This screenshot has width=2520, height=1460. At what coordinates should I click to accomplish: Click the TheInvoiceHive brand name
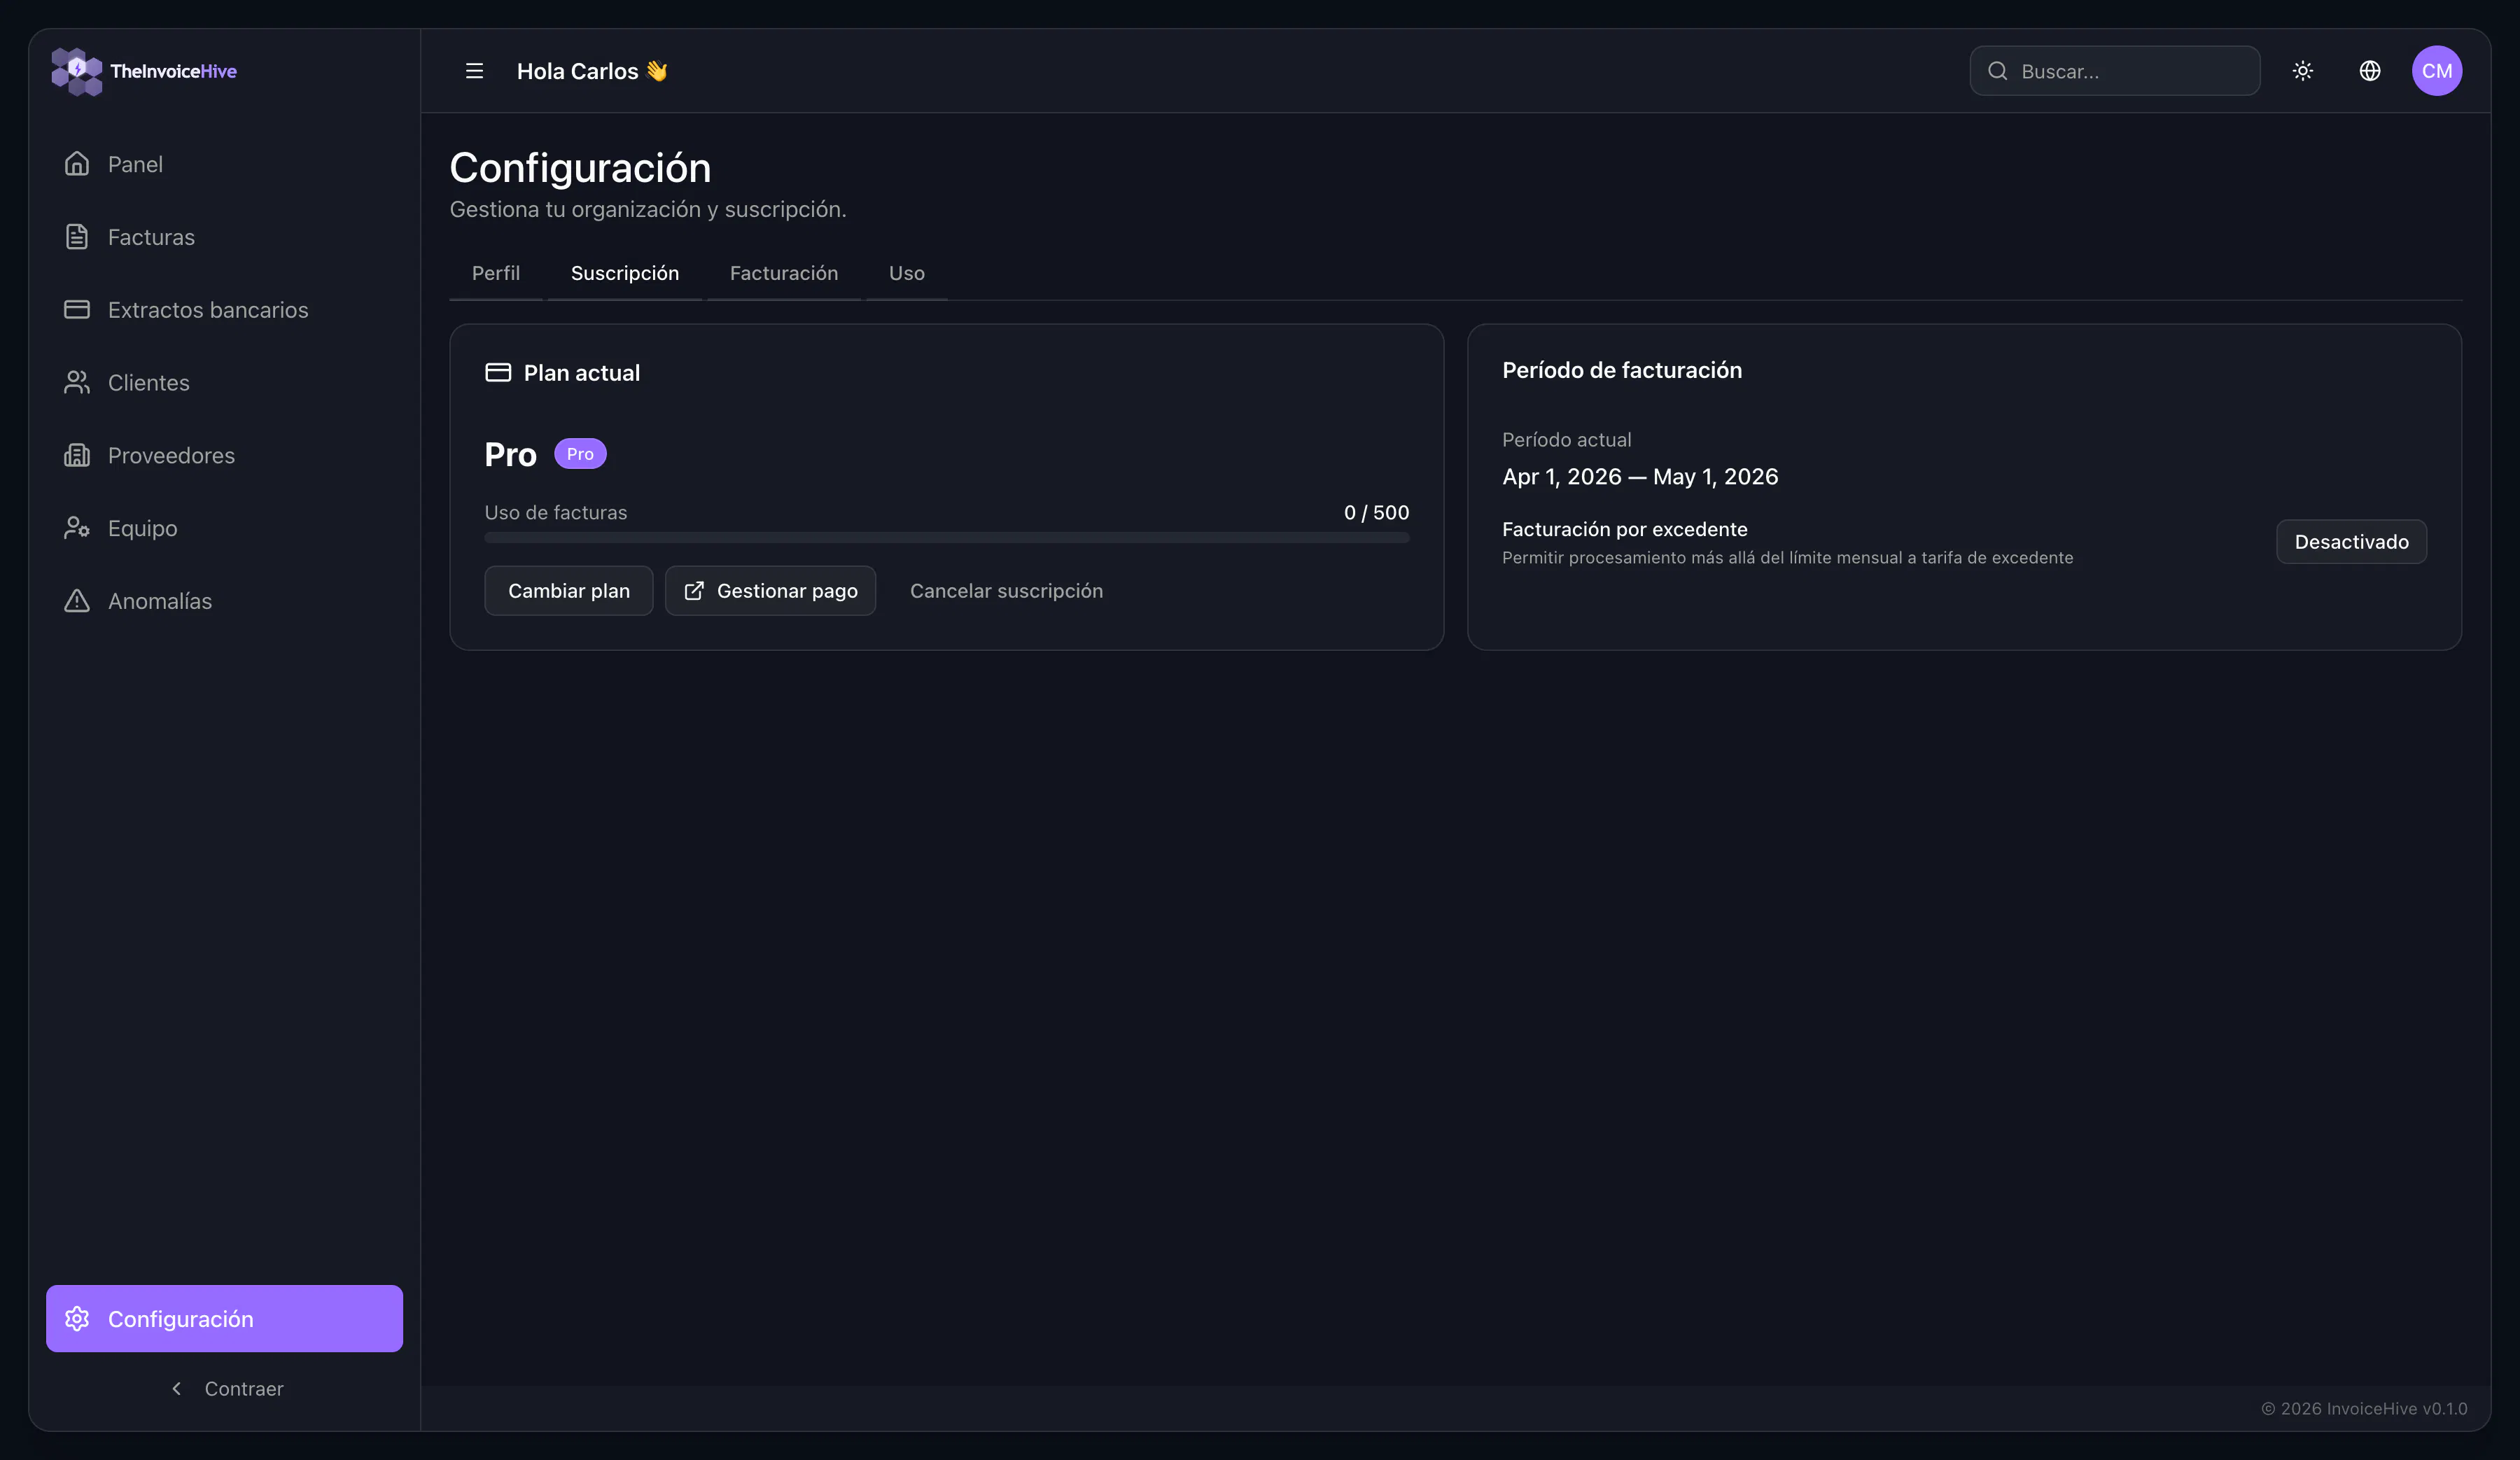coord(174,71)
